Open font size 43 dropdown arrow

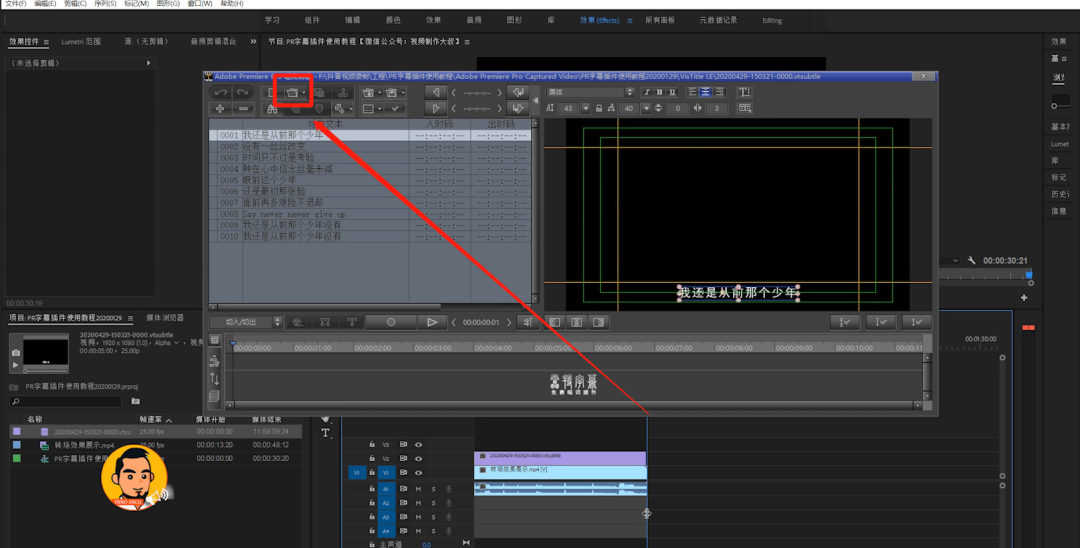(x=585, y=109)
